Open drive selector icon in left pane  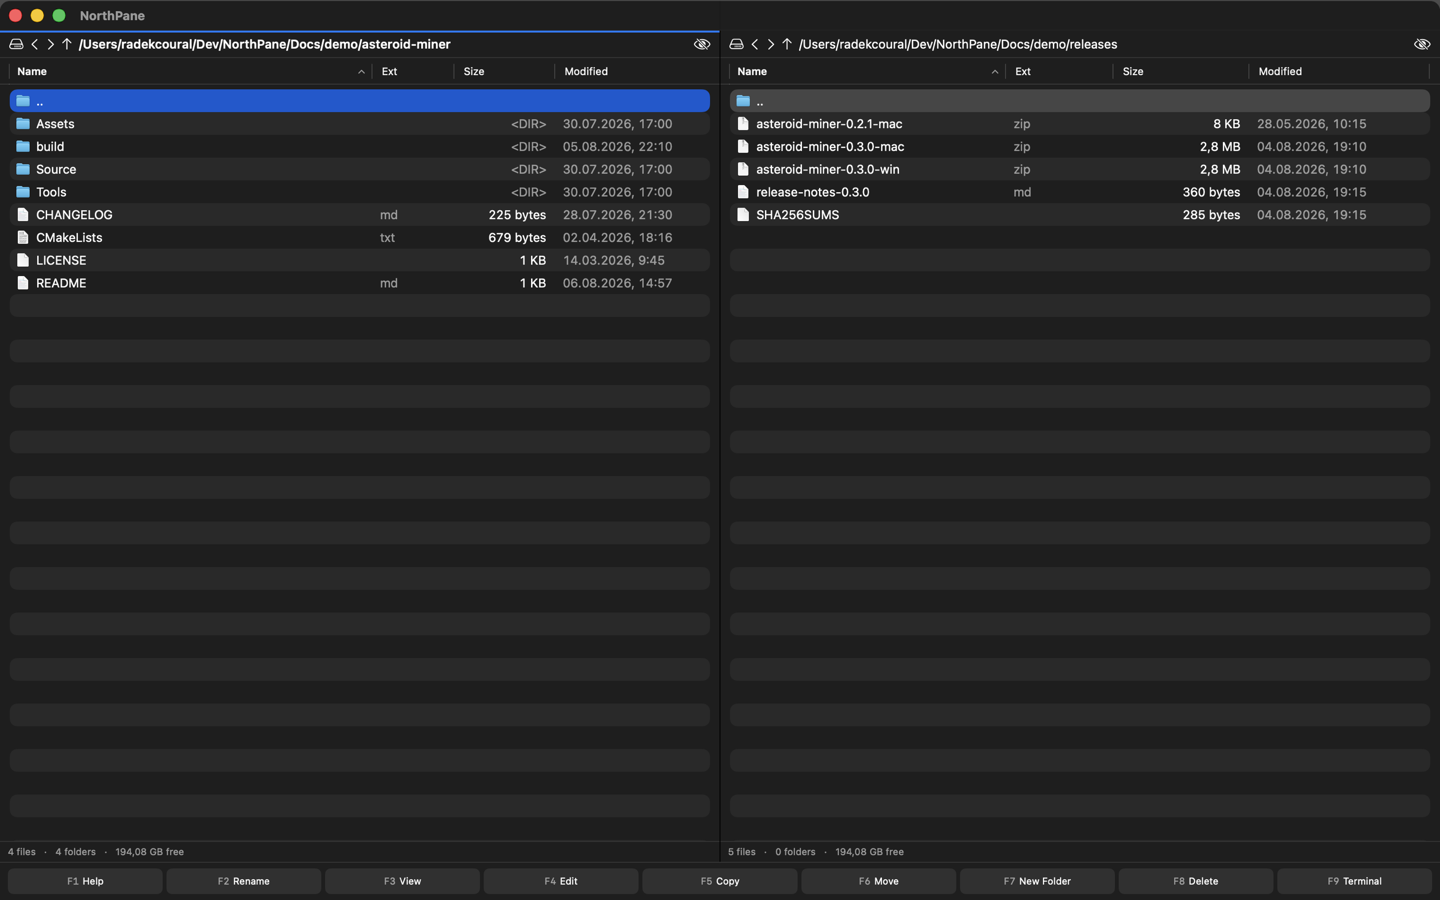pyautogui.click(x=16, y=44)
